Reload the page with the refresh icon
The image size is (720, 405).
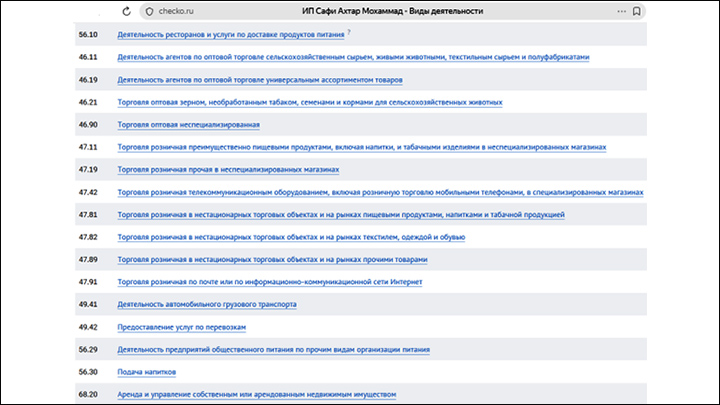(126, 11)
